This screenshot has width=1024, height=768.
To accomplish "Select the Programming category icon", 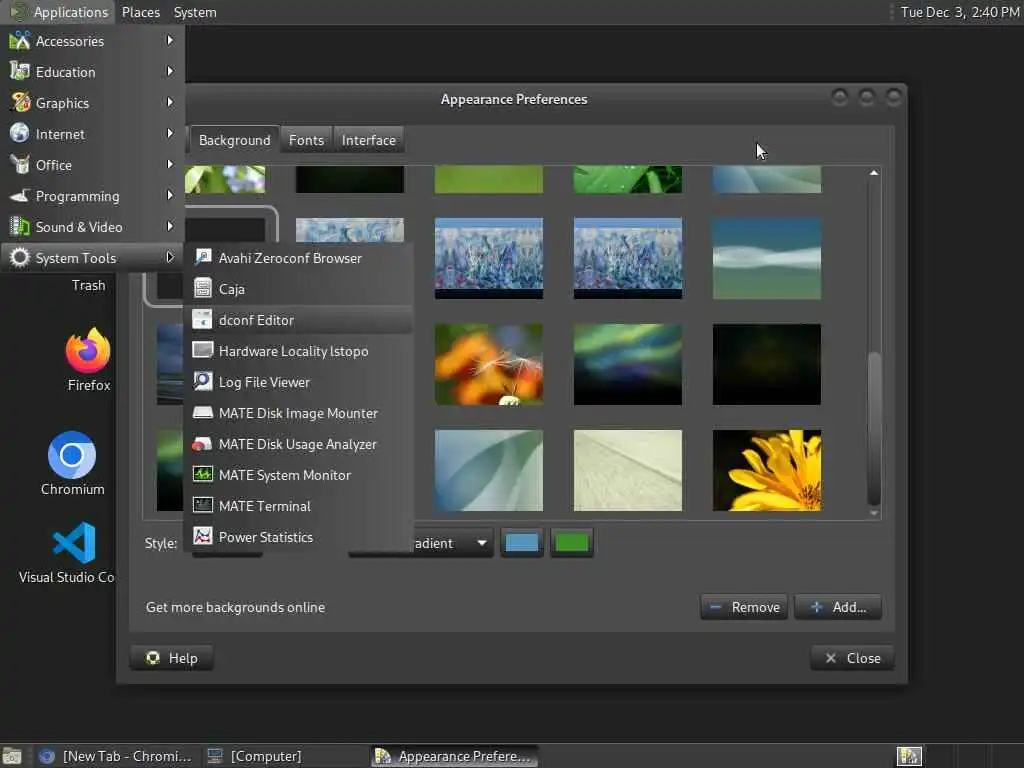I will [20, 196].
